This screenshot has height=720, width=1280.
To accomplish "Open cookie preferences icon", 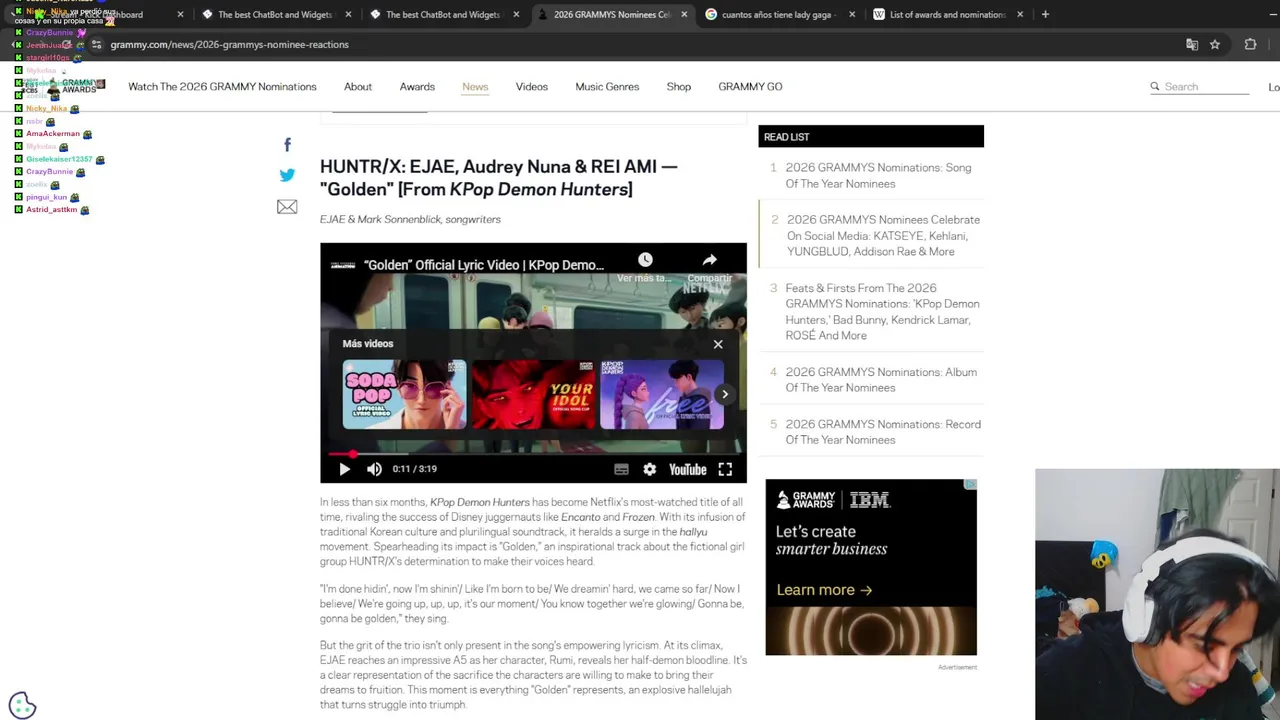I will [x=22, y=705].
